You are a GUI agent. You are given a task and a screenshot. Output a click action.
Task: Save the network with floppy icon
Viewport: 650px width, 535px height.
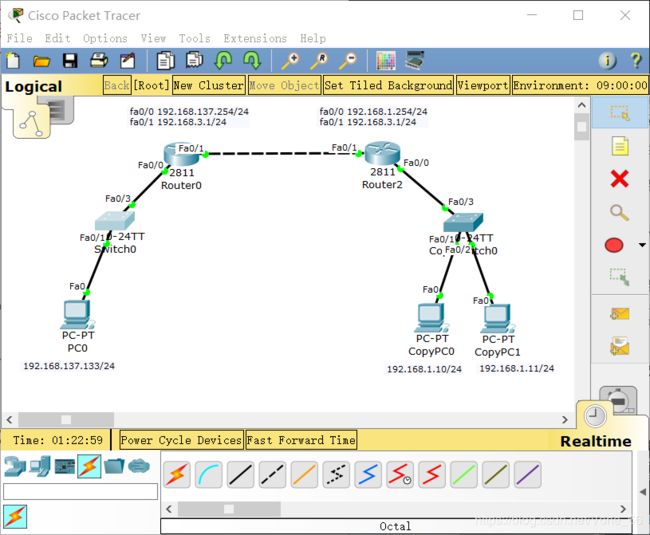(x=70, y=61)
